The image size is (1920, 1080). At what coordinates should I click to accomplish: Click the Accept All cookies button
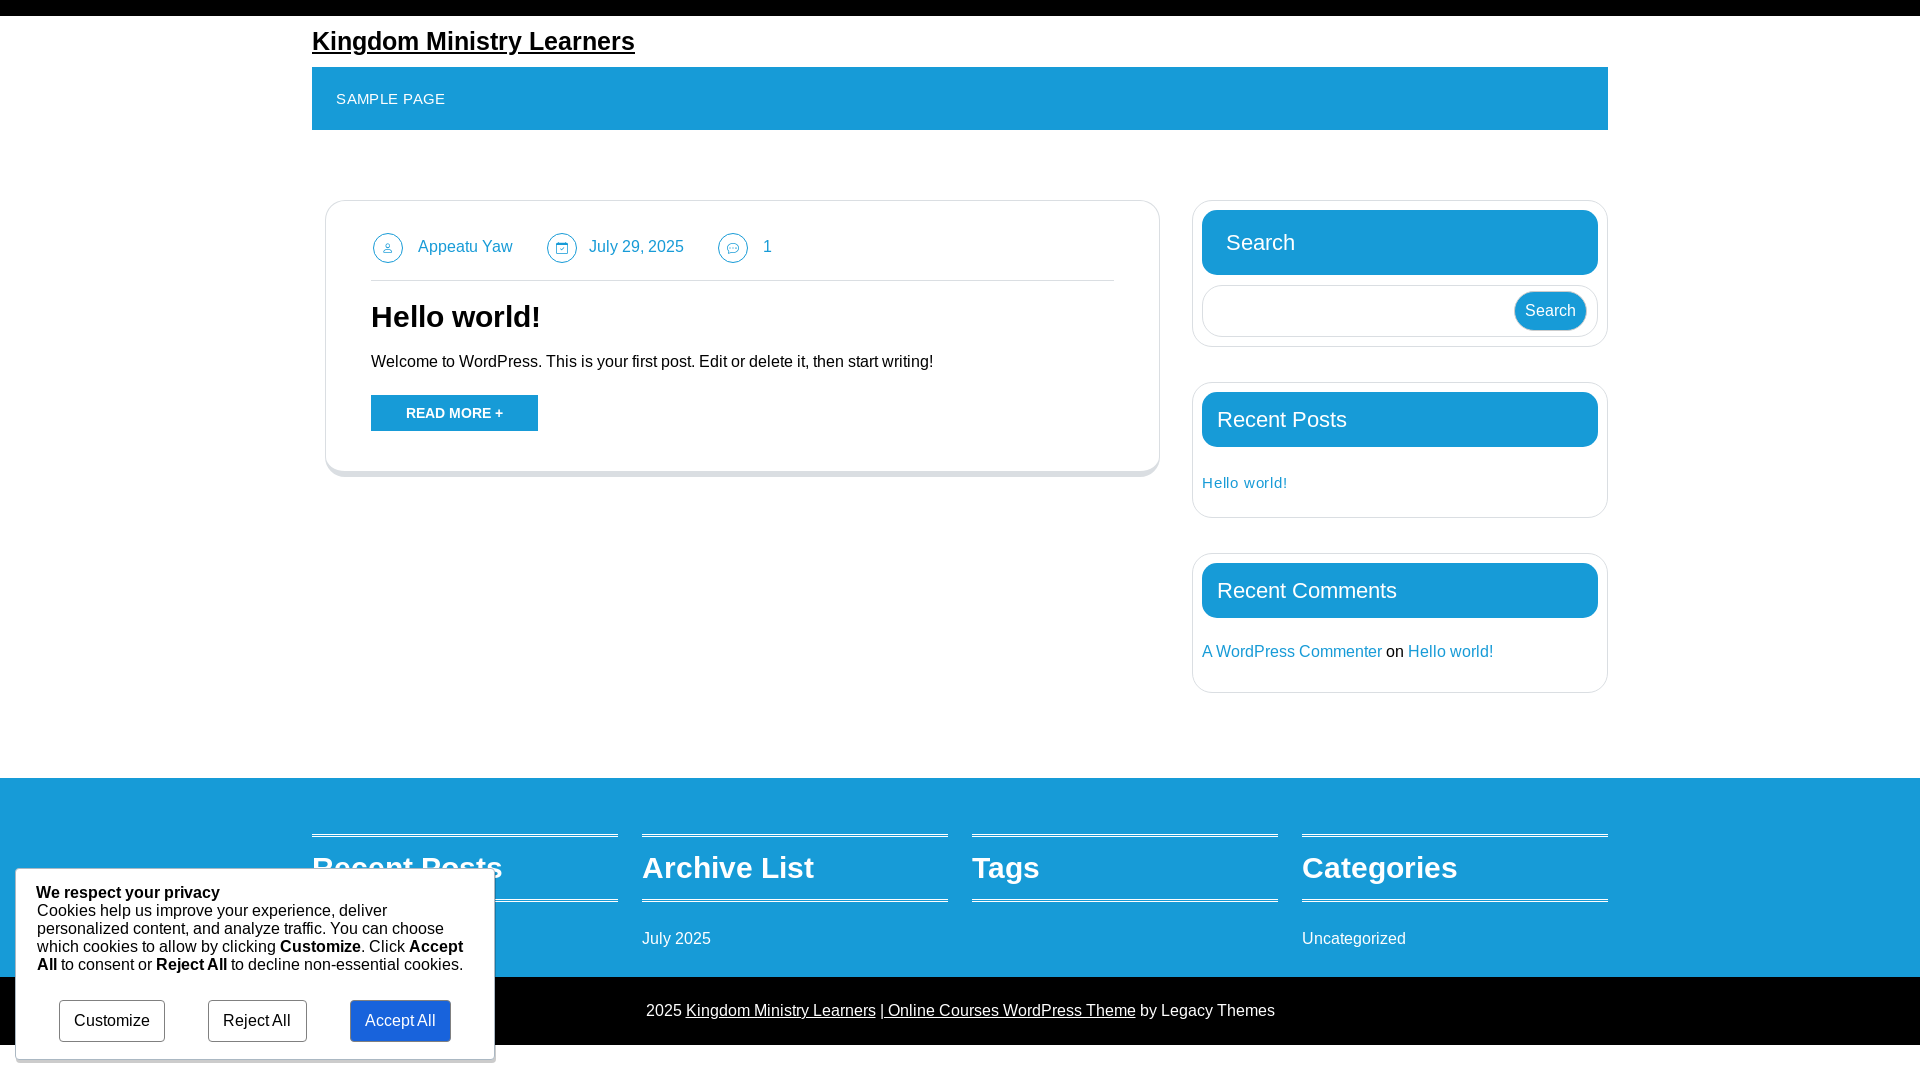pos(400,1021)
